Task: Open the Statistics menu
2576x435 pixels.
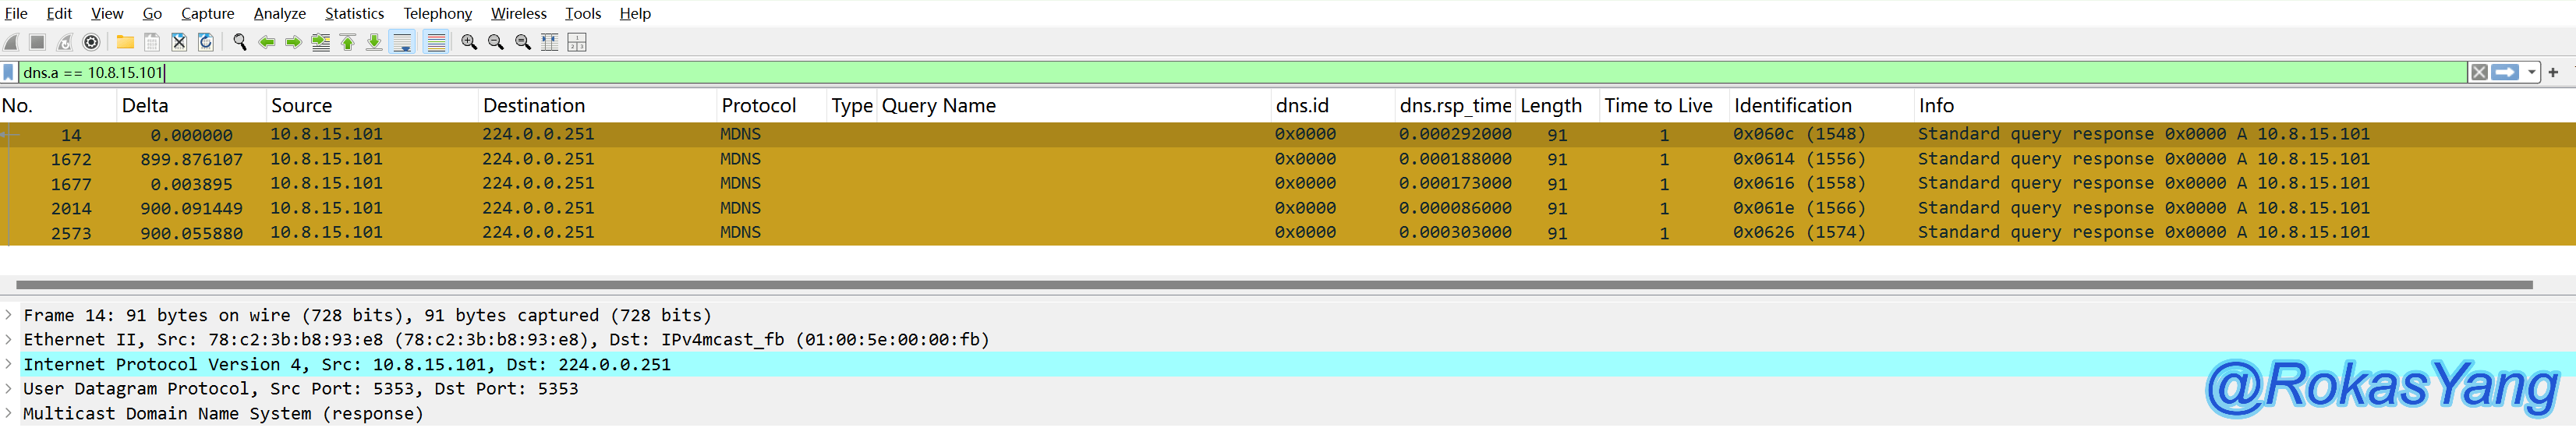Action: point(354,13)
